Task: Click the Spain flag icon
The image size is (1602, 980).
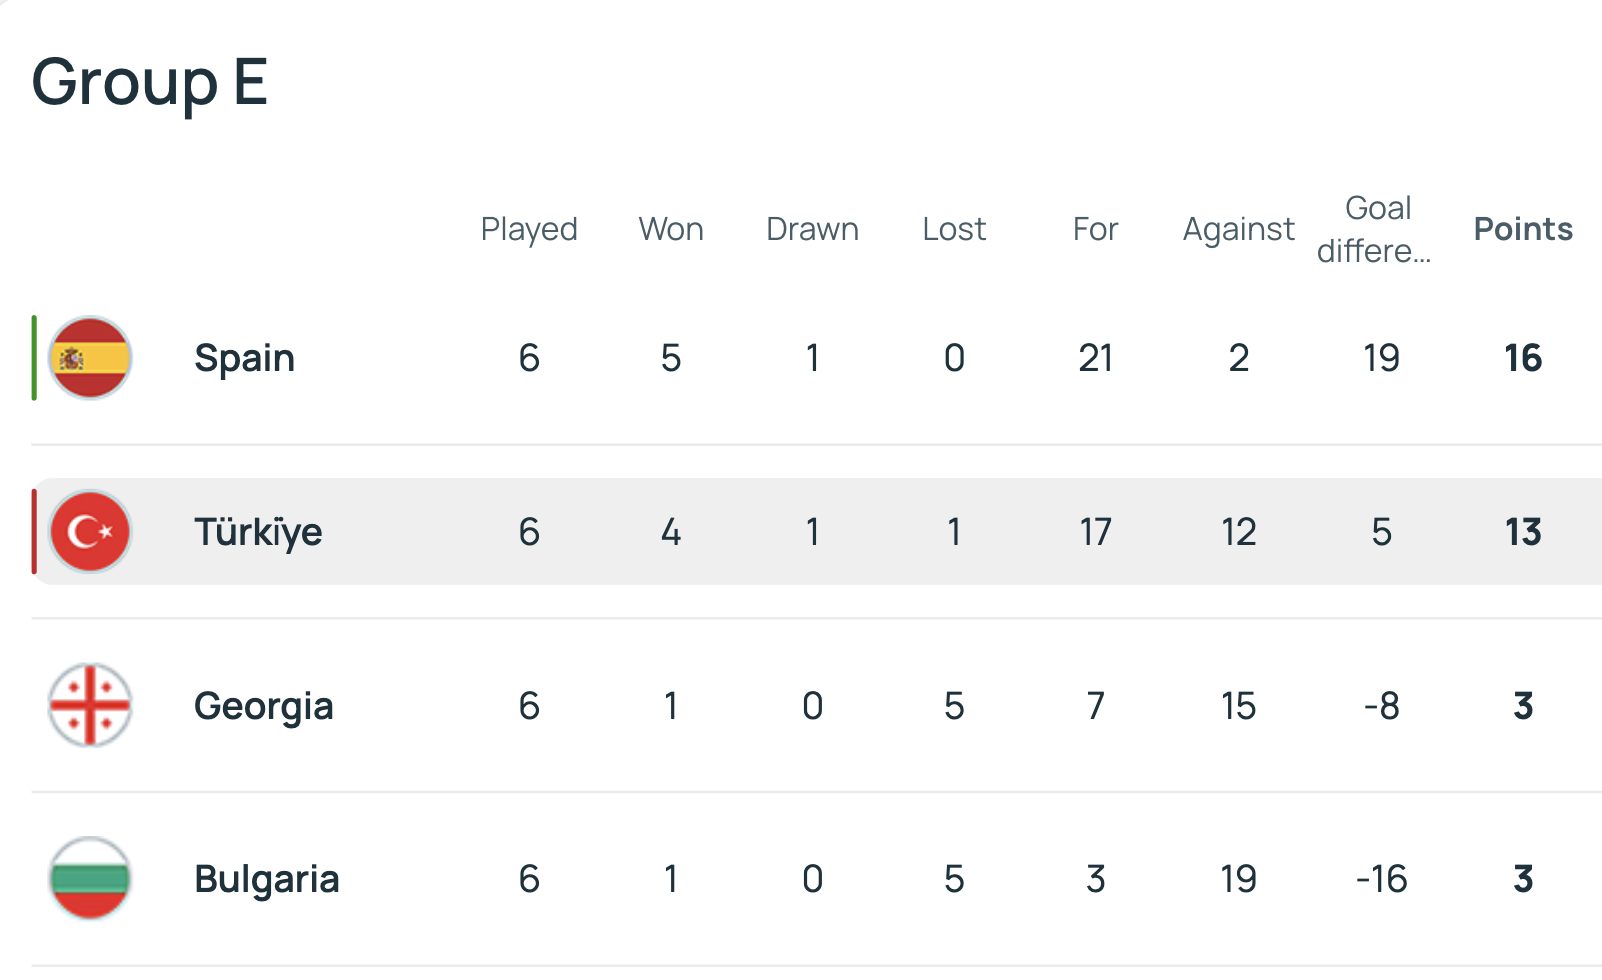Action: [x=90, y=358]
